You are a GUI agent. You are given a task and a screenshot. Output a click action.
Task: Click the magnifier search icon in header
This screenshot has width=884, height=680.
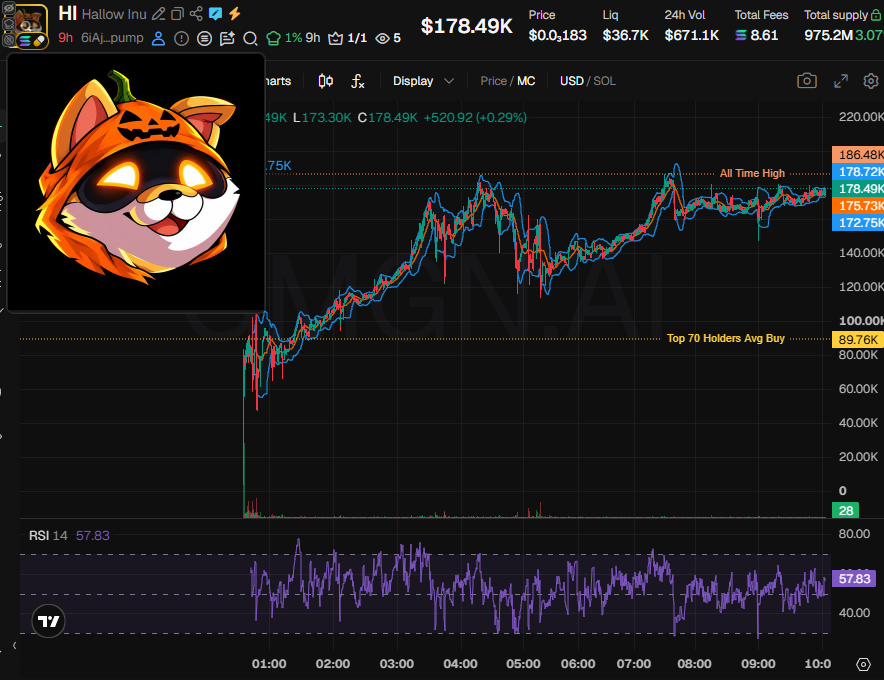[x=250, y=38]
